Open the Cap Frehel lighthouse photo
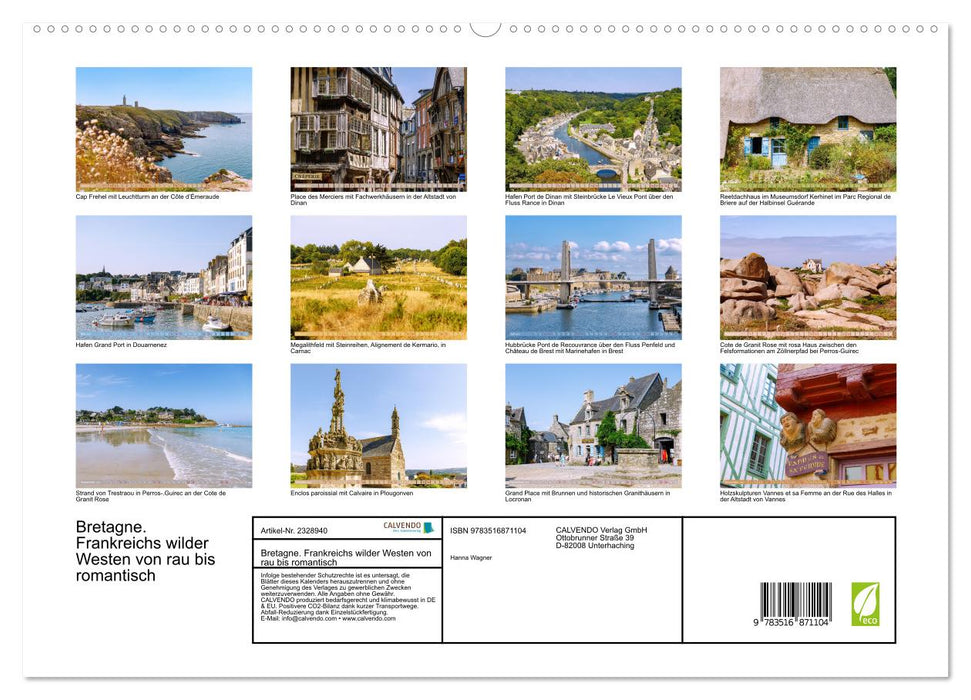 coord(164,129)
